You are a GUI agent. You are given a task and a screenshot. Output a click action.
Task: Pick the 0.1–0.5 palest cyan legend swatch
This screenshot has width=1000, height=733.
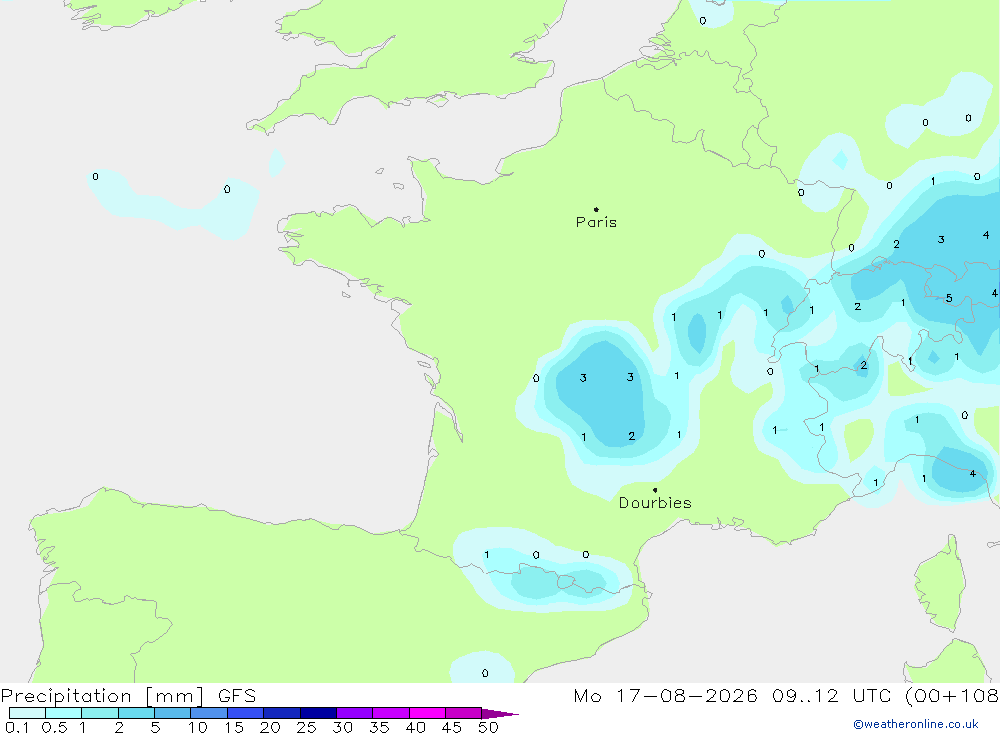(x=27, y=713)
